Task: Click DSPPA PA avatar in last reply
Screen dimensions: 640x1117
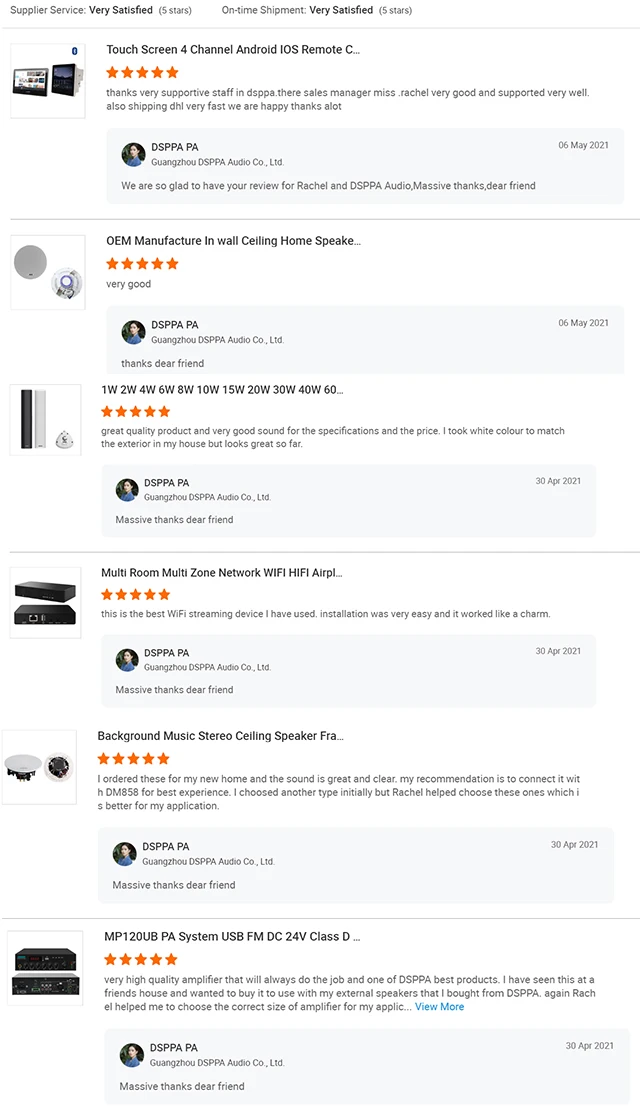Action: [131, 1055]
